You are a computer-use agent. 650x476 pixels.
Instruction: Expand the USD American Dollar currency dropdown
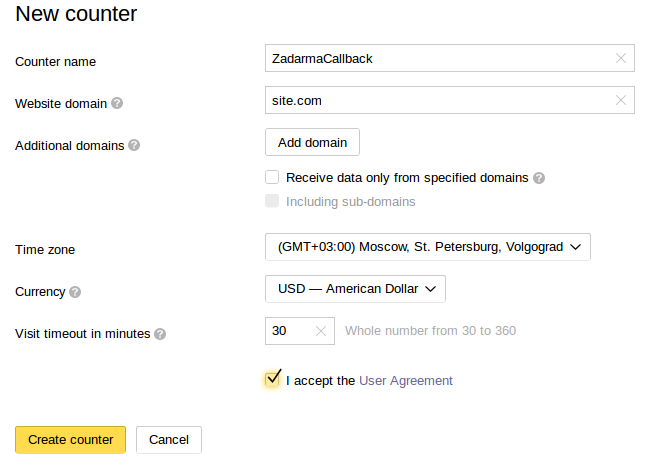[355, 289]
